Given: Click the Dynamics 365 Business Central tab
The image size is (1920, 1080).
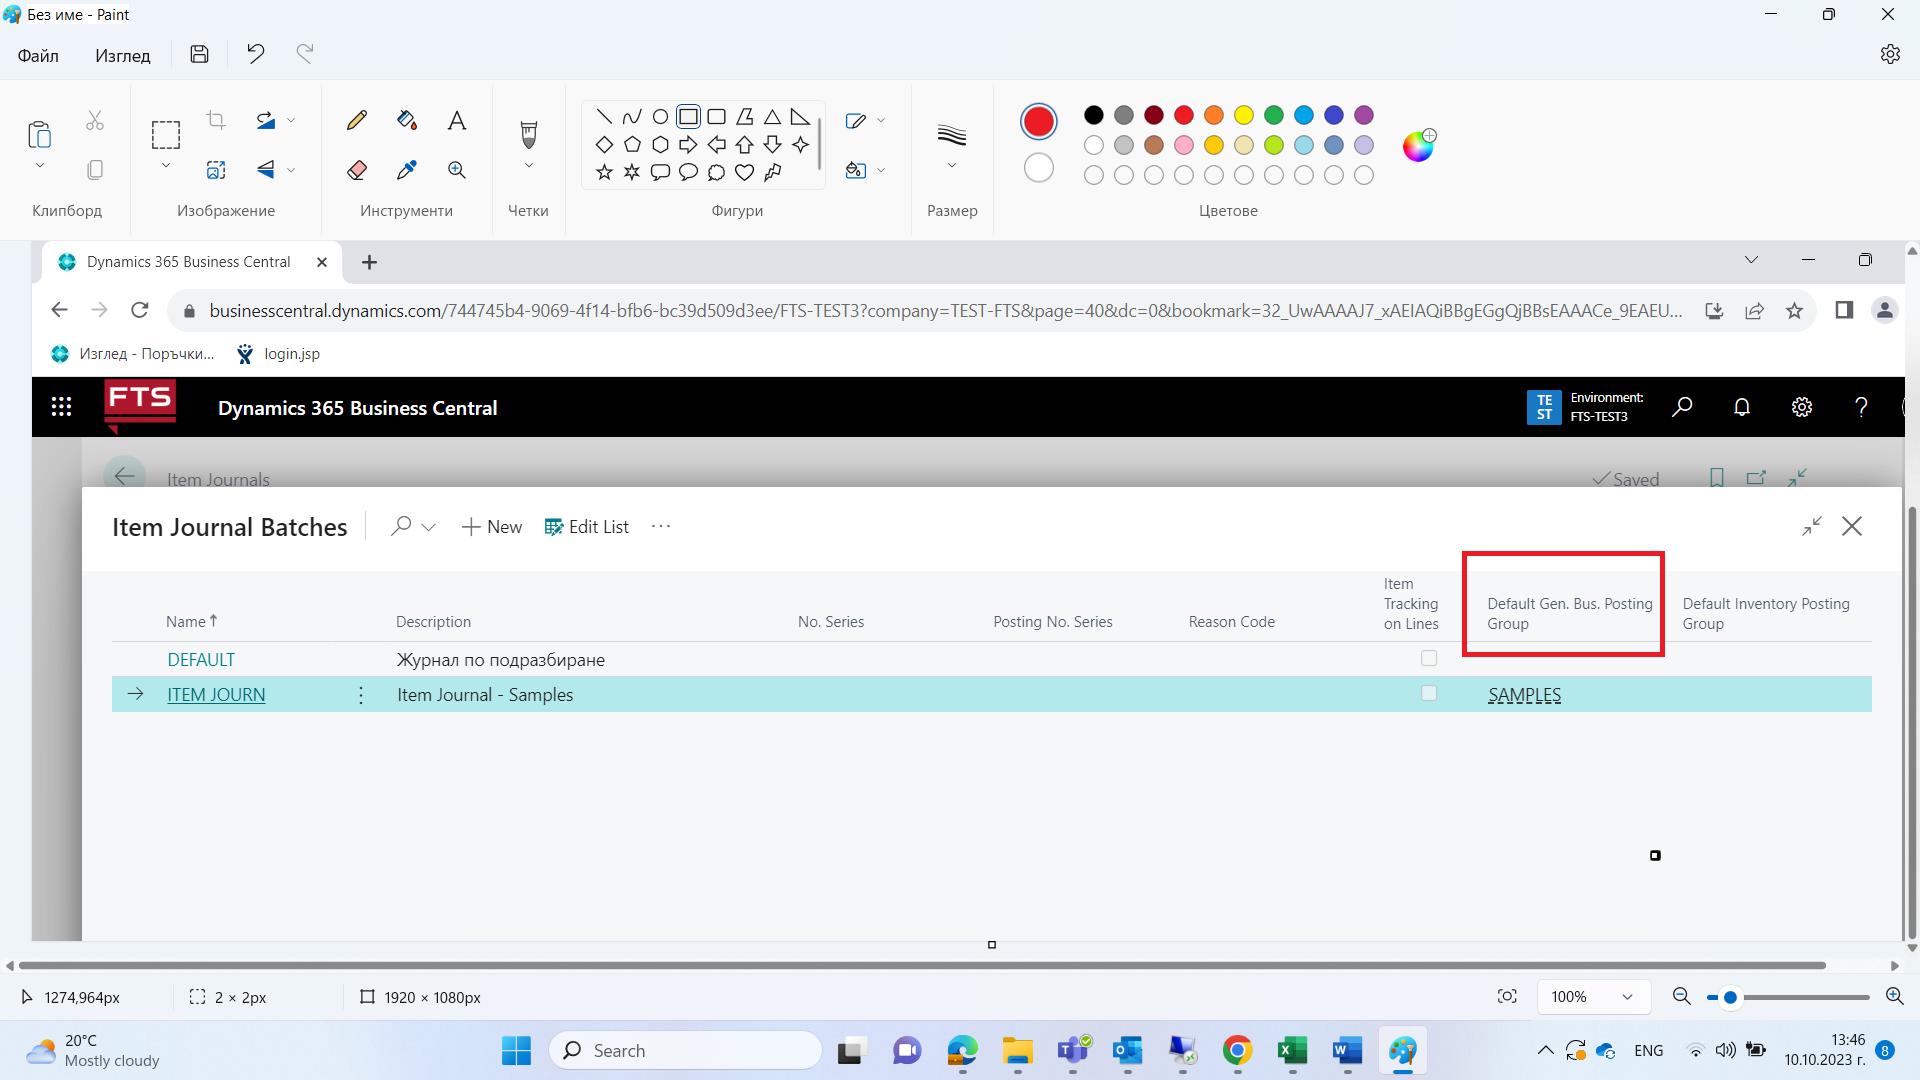Looking at the screenshot, I should (x=189, y=261).
